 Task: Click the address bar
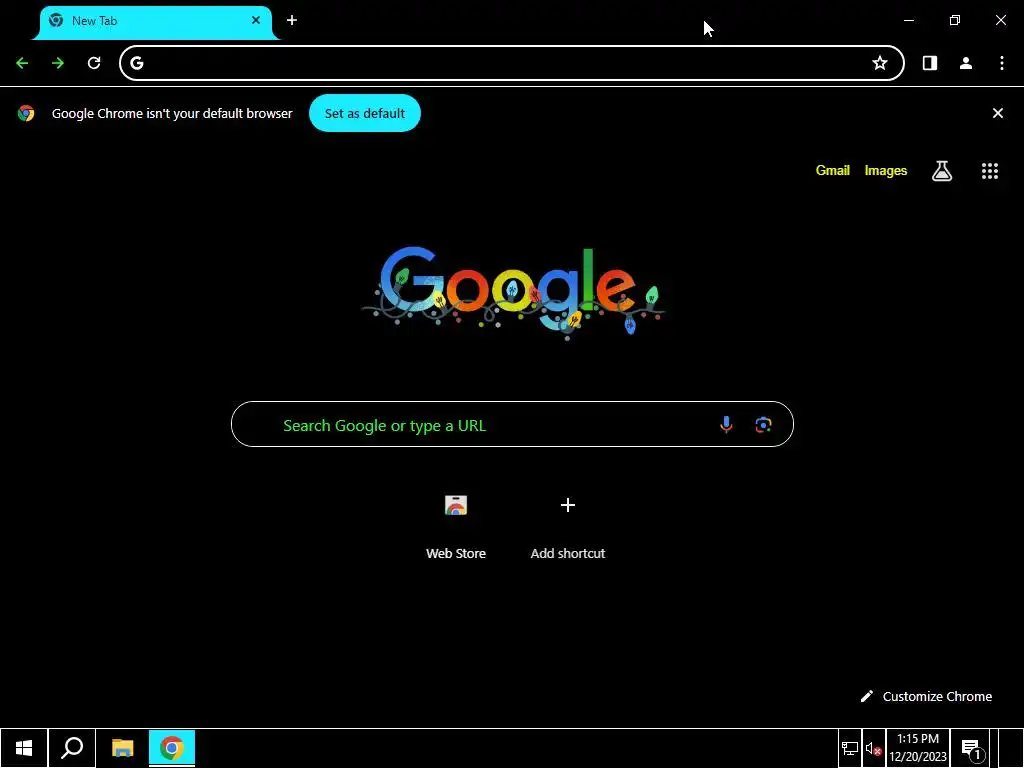[511, 63]
